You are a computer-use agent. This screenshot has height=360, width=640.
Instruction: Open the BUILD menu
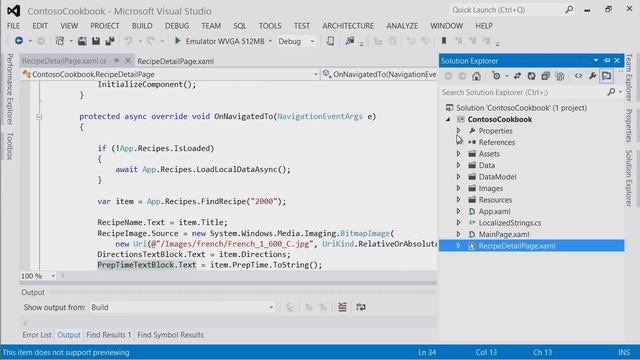coord(142,26)
